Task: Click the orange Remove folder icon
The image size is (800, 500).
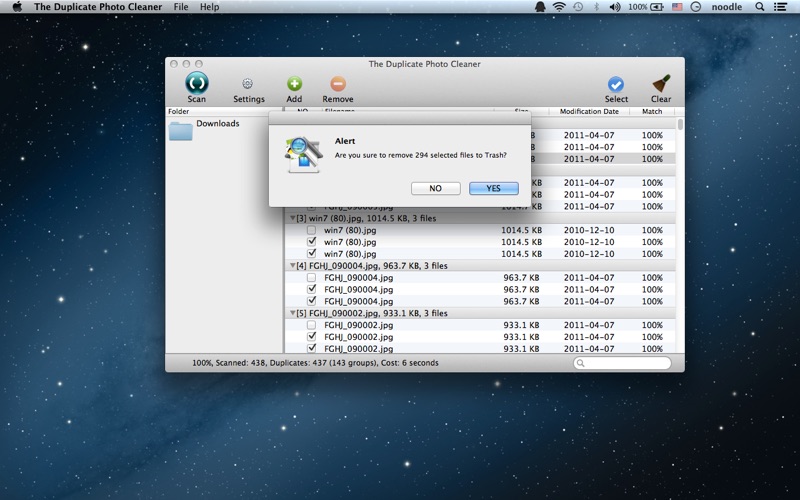Action: [x=338, y=84]
